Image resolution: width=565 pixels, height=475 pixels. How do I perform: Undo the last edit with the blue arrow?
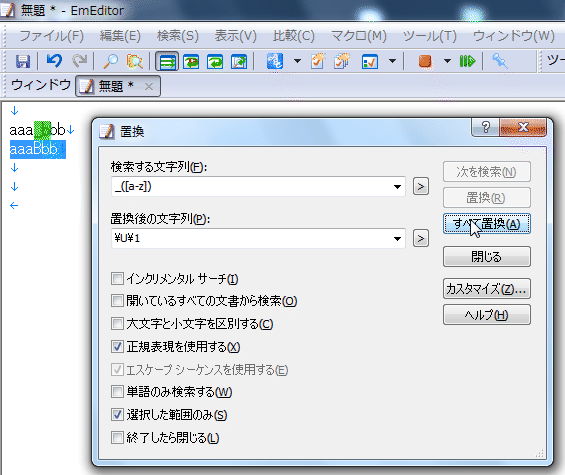[x=54, y=61]
